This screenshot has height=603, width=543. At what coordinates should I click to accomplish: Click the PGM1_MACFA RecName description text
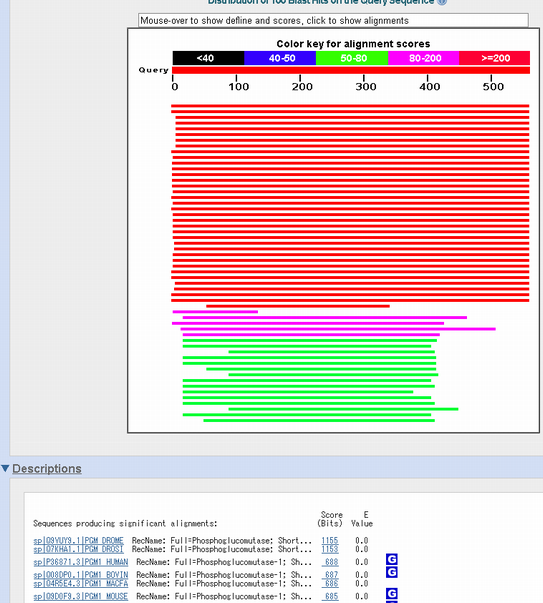[x=224, y=583]
